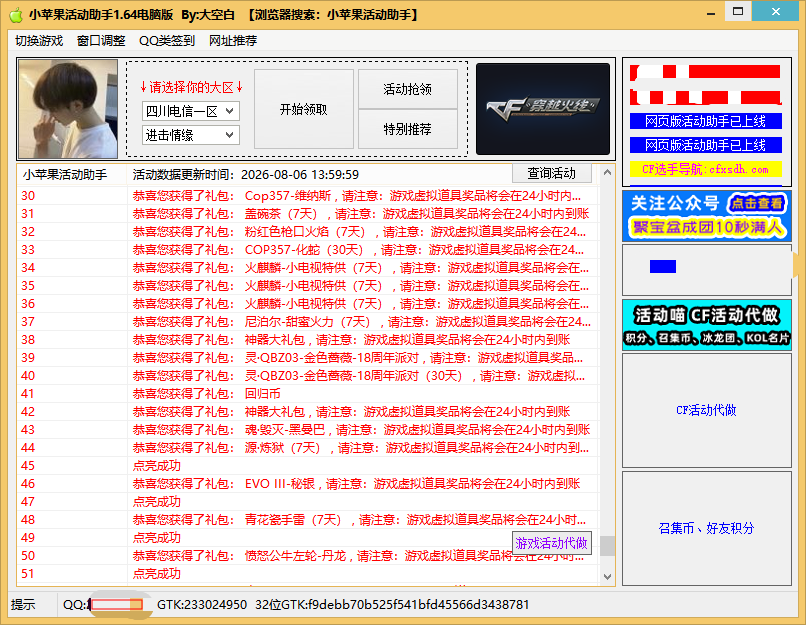Select log row 37 尼泊尔-甜蜜火力

click(x=307, y=322)
